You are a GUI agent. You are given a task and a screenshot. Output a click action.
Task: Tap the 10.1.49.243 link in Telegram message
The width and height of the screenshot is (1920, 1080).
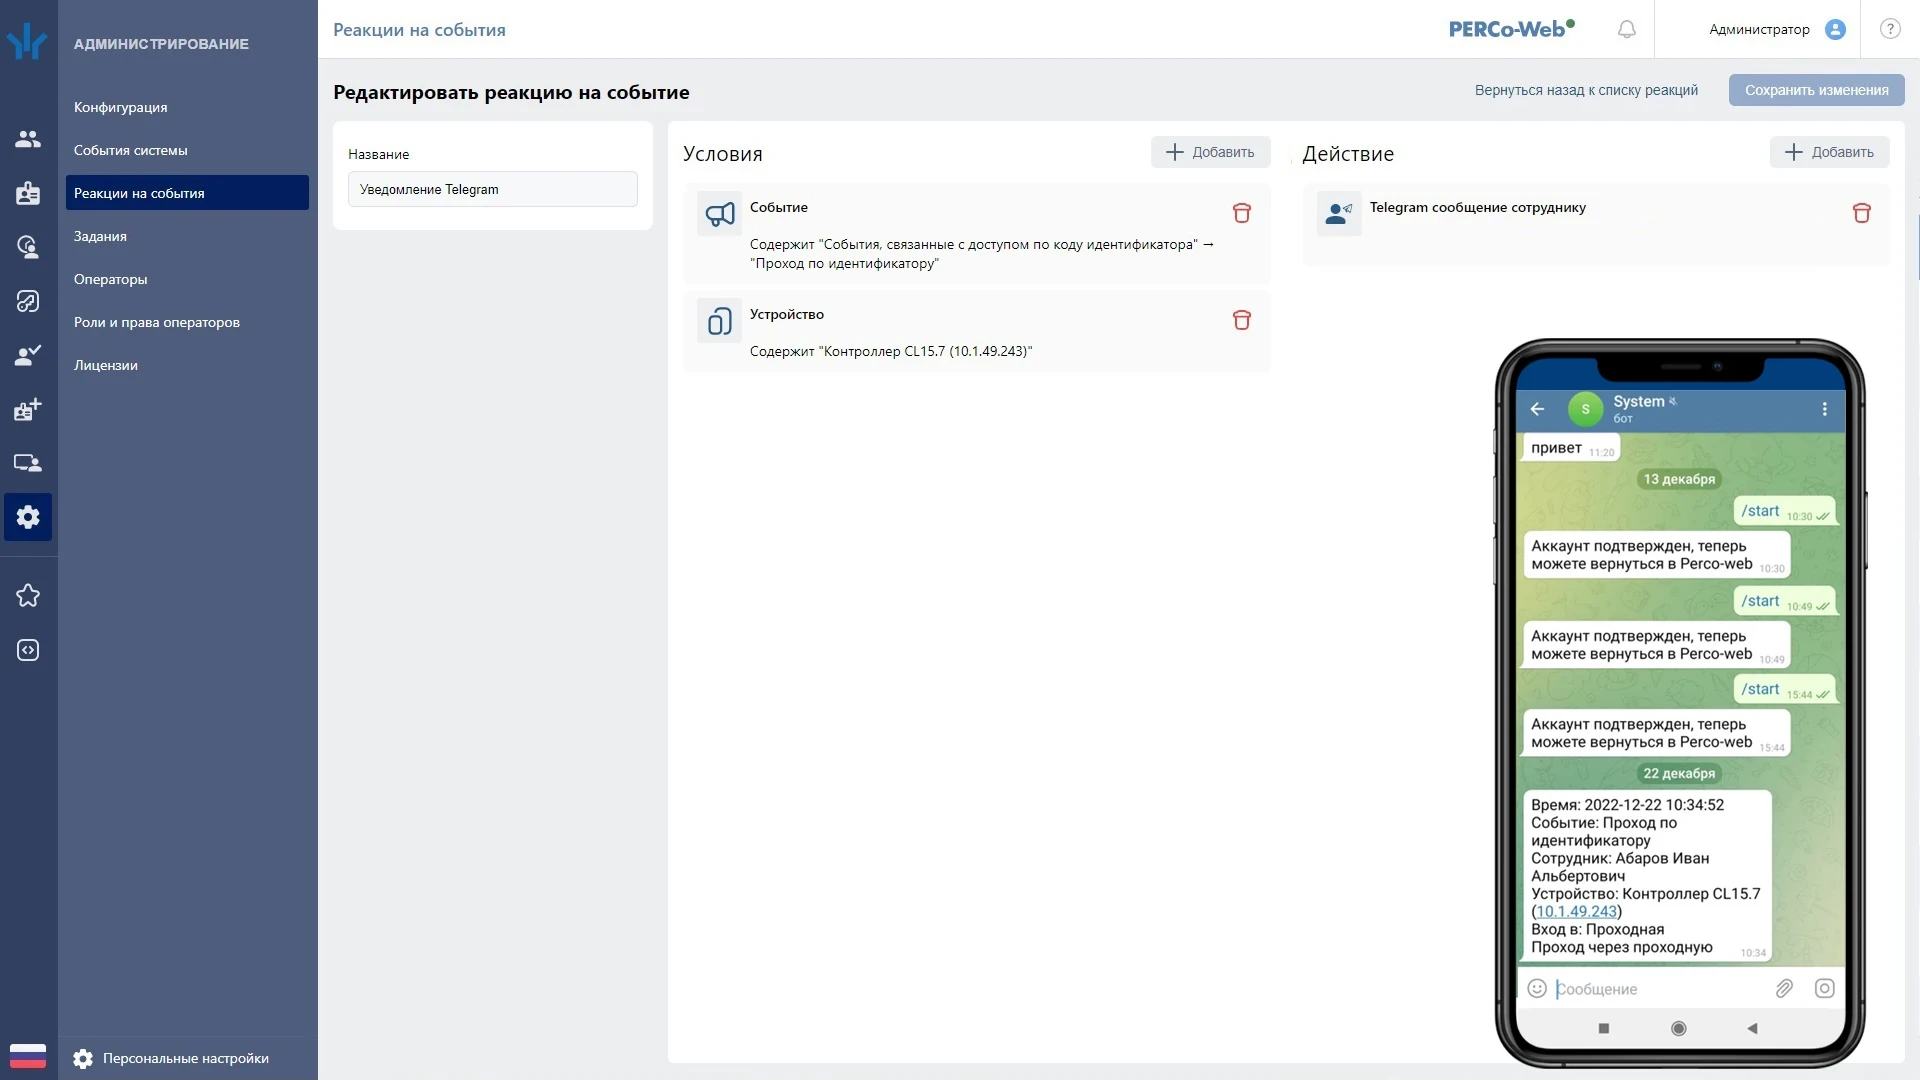point(1576,911)
